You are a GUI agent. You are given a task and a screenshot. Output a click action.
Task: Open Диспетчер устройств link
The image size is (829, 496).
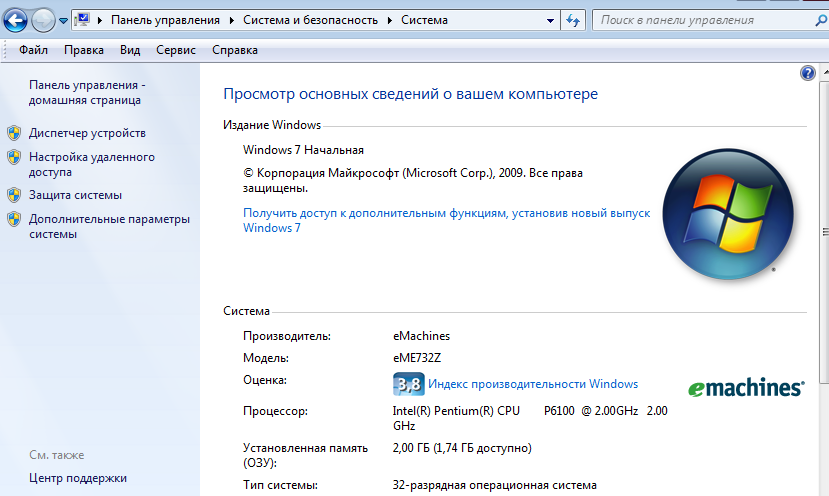click(87, 133)
